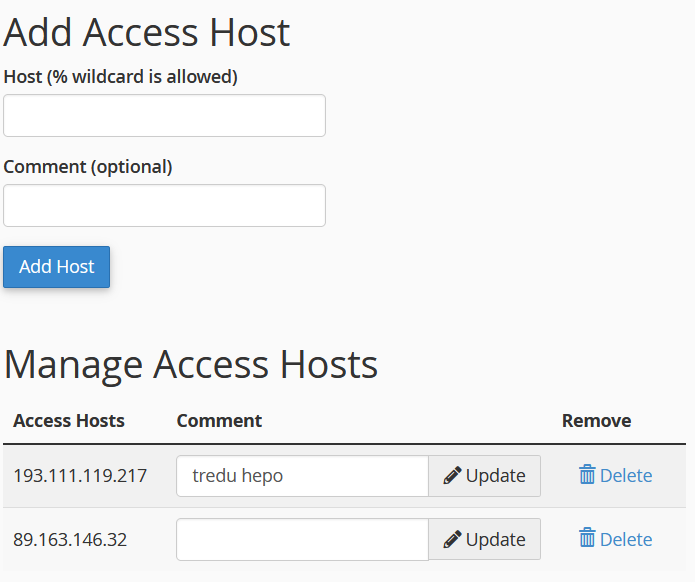Click Delete link text for 89.163.146.32

pyautogui.click(x=626, y=540)
